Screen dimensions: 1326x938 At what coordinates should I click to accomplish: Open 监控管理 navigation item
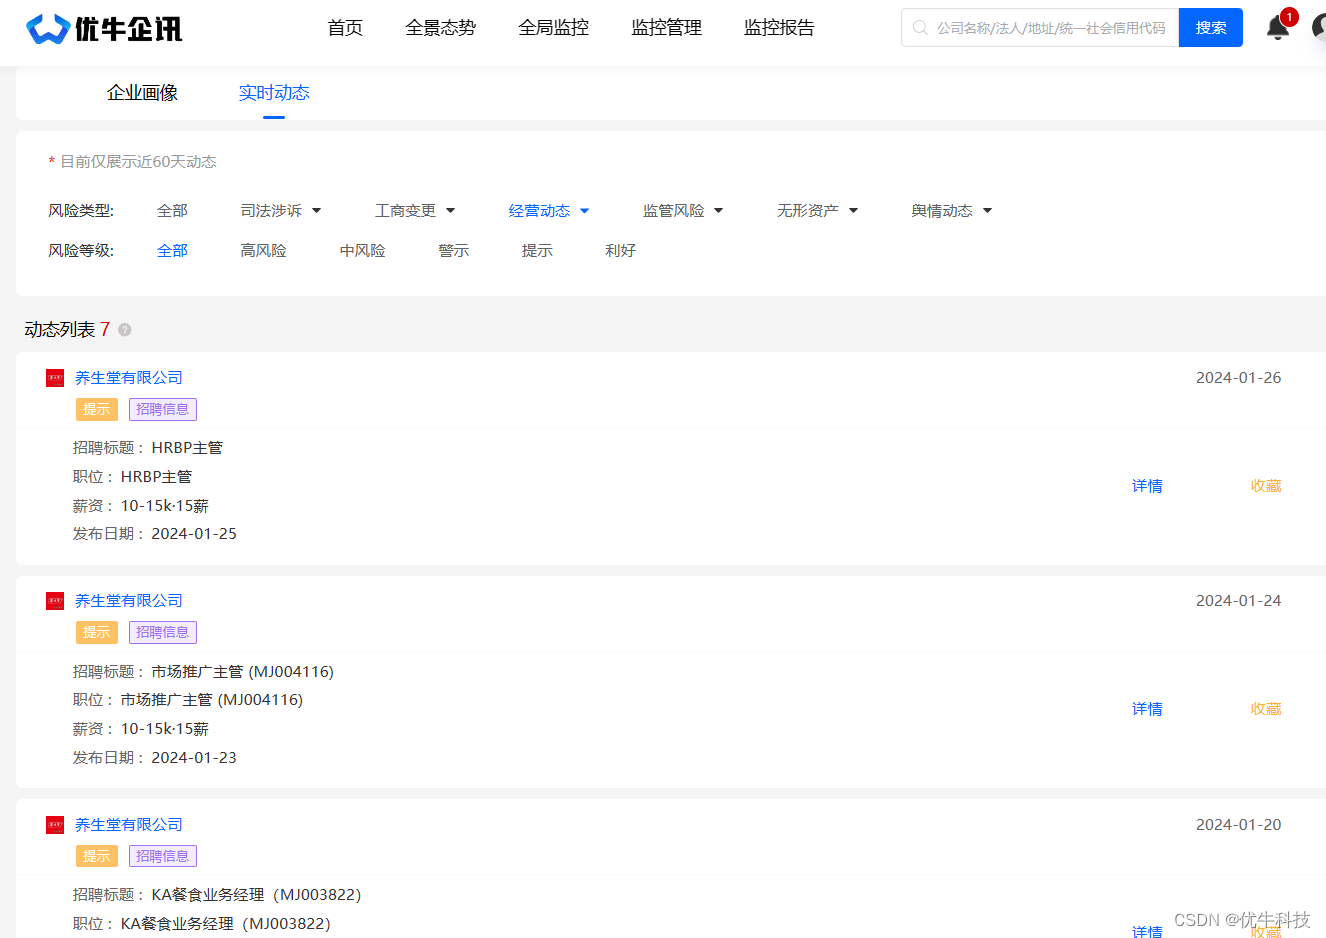pyautogui.click(x=666, y=28)
